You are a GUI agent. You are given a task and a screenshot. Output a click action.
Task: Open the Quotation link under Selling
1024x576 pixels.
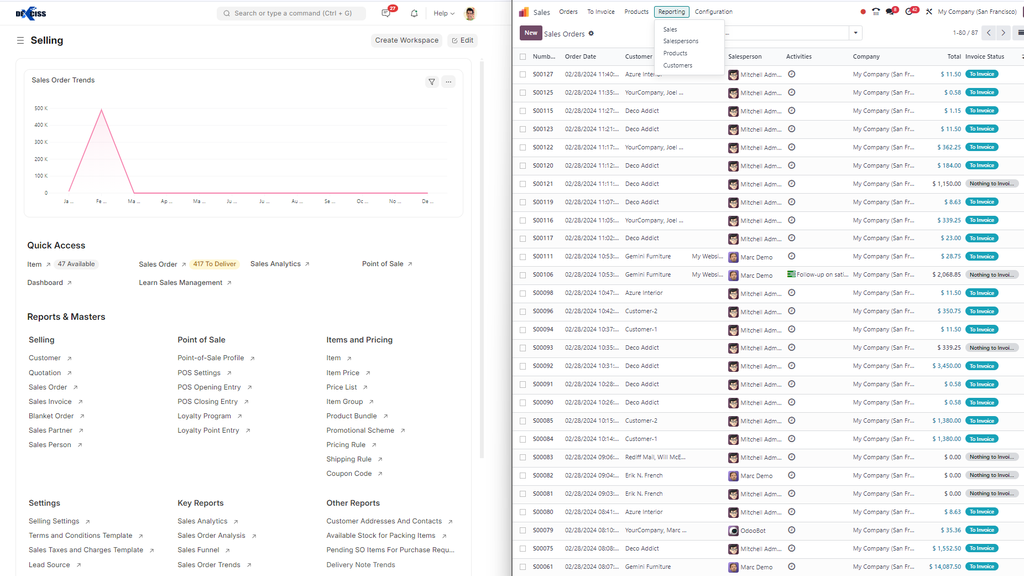tap(44, 373)
